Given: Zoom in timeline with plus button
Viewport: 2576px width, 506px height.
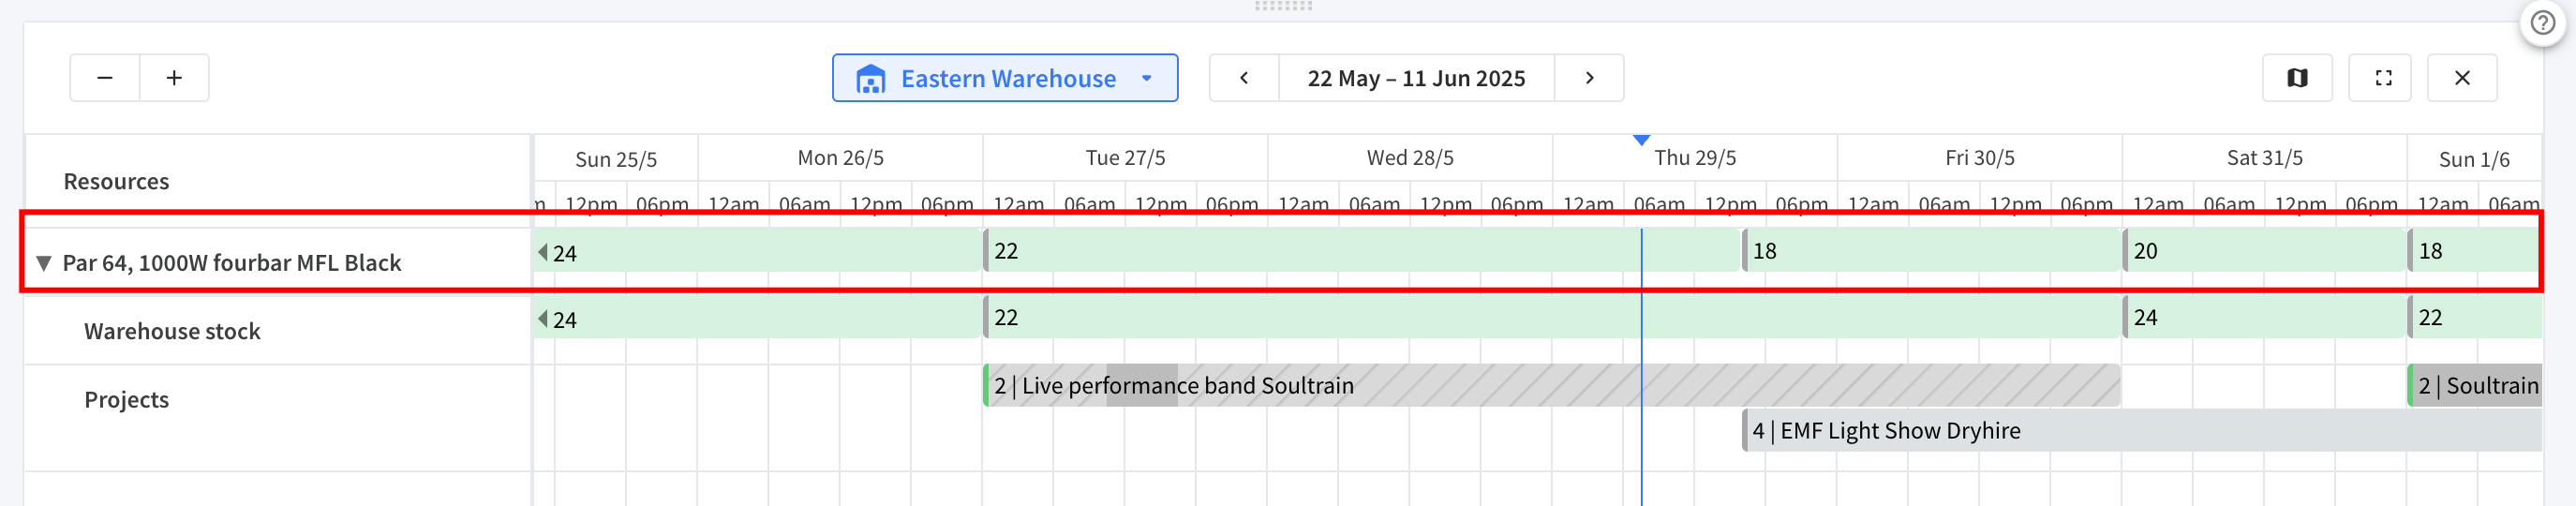Looking at the screenshot, I should click(174, 78).
